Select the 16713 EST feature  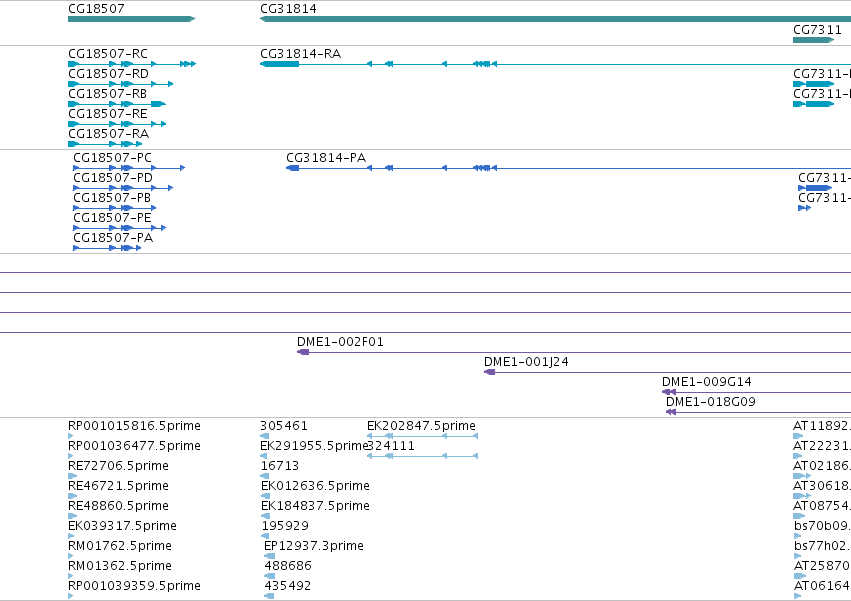click(x=264, y=476)
